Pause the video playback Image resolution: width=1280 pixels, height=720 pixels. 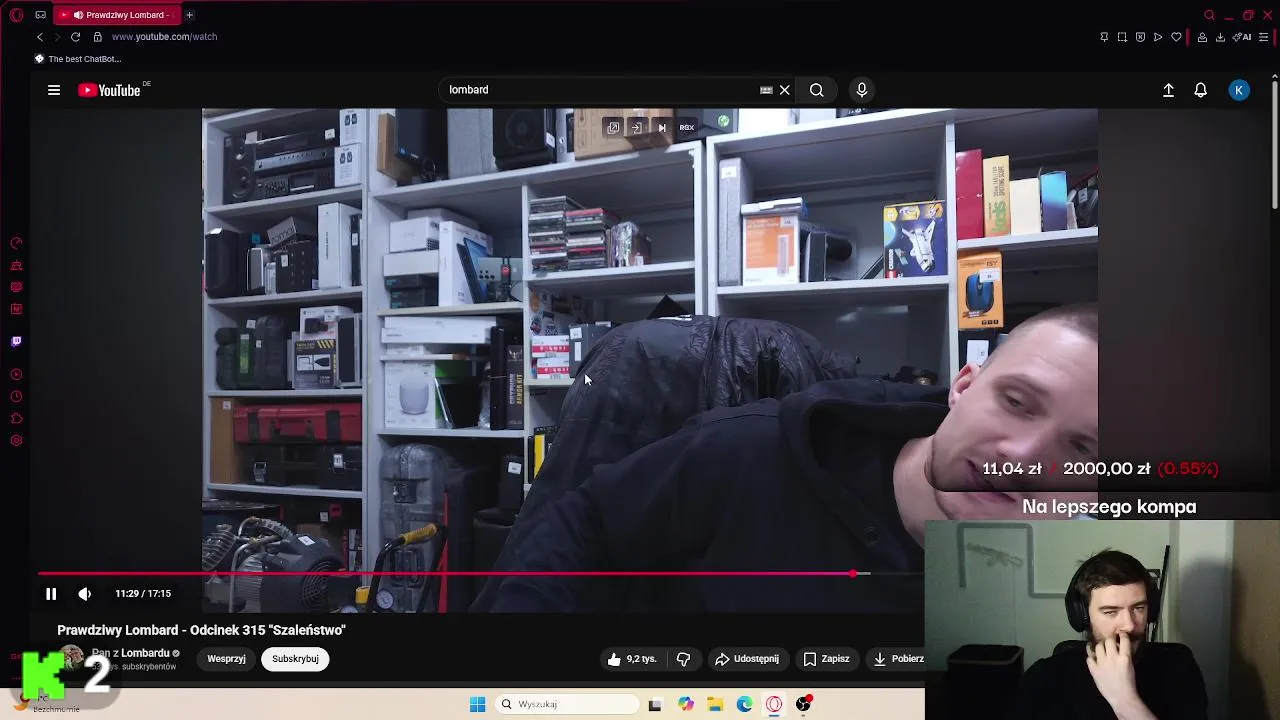[51, 594]
